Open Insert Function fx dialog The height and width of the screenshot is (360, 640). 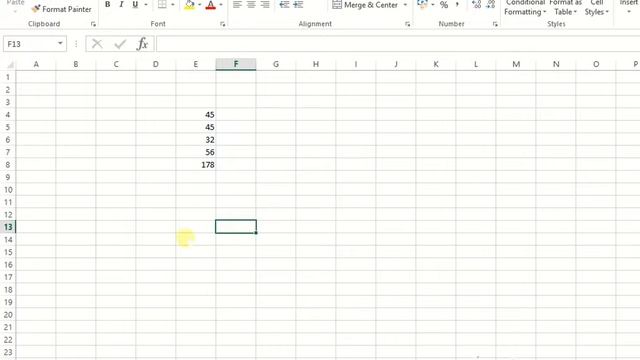[x=142, y=44]
